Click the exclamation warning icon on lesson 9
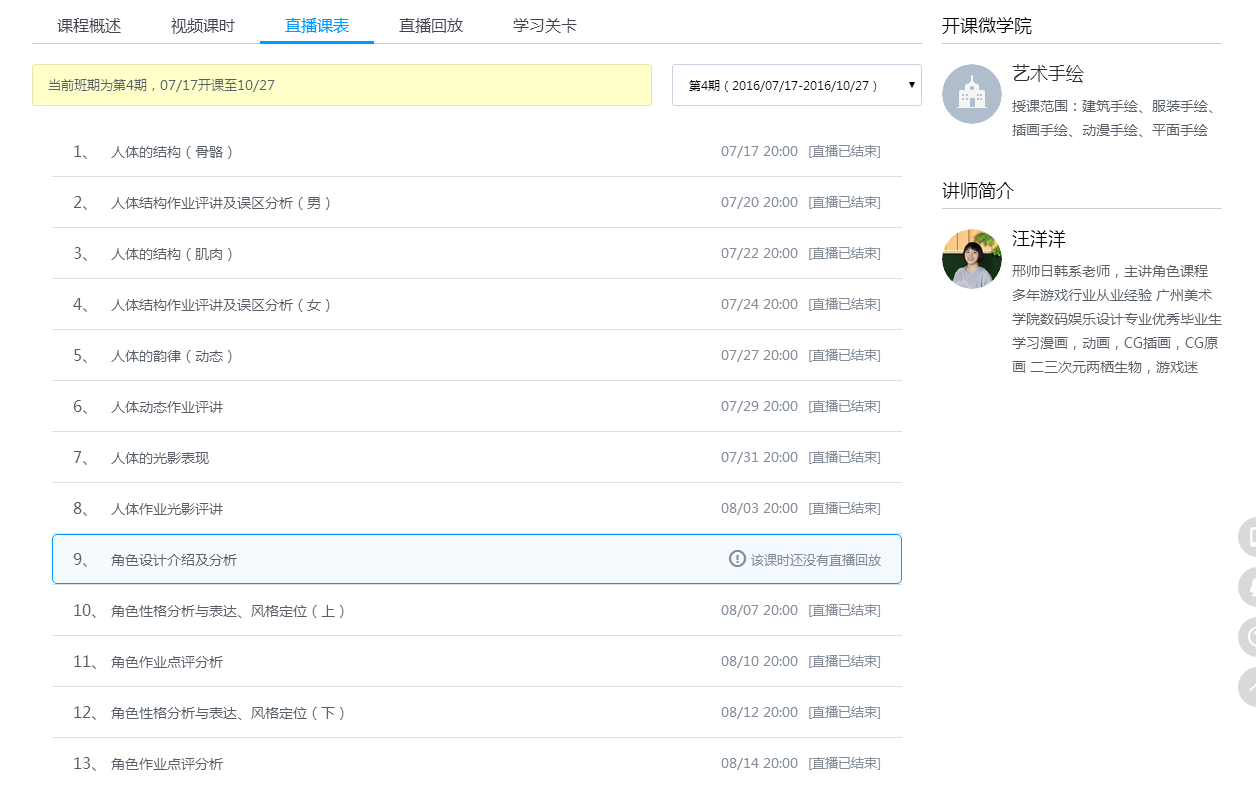 pyautogui.click(x=737, y=559)
